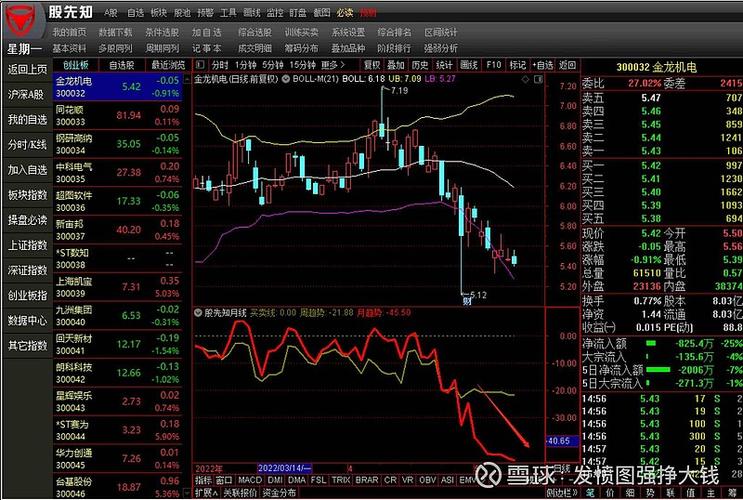Click 数据下载 button

(116, 33)
